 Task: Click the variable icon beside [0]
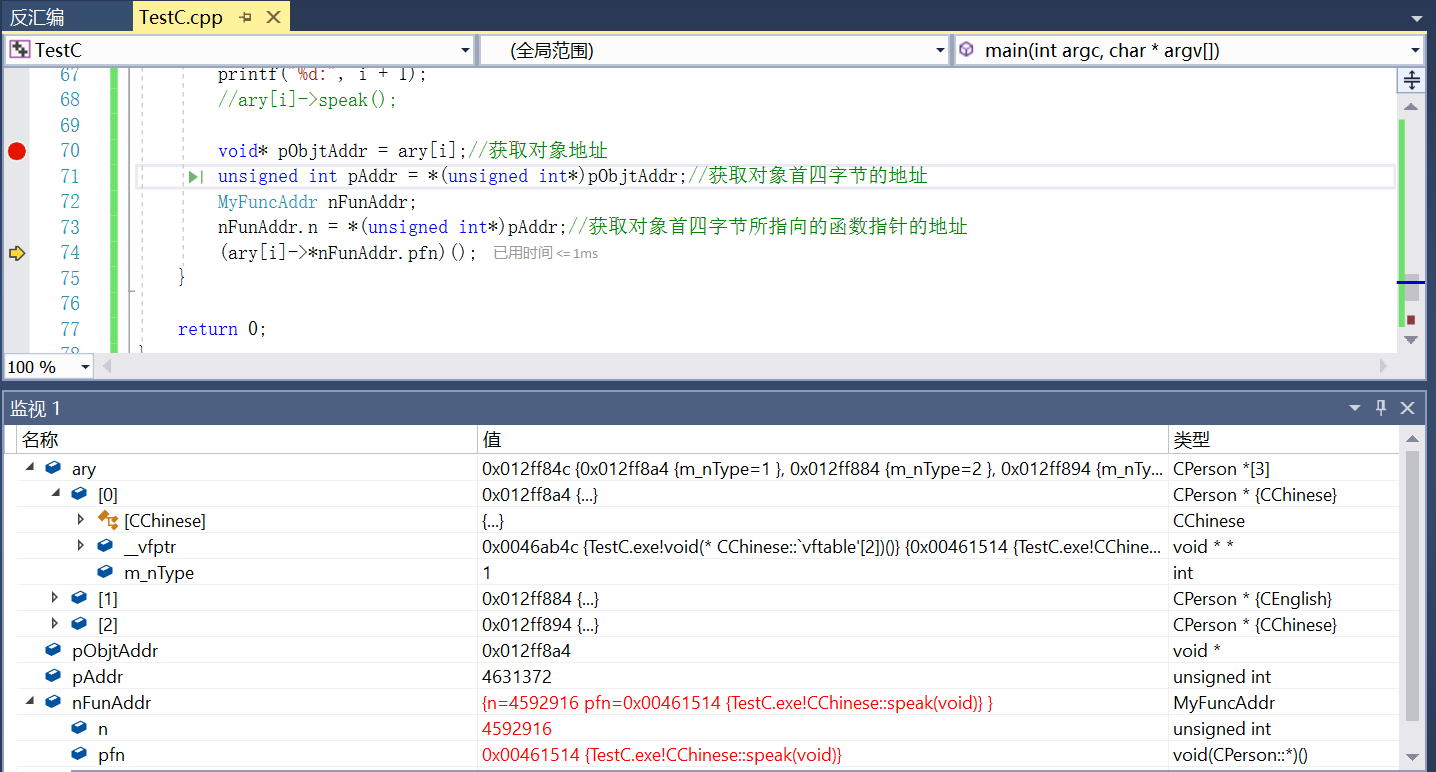79,494
